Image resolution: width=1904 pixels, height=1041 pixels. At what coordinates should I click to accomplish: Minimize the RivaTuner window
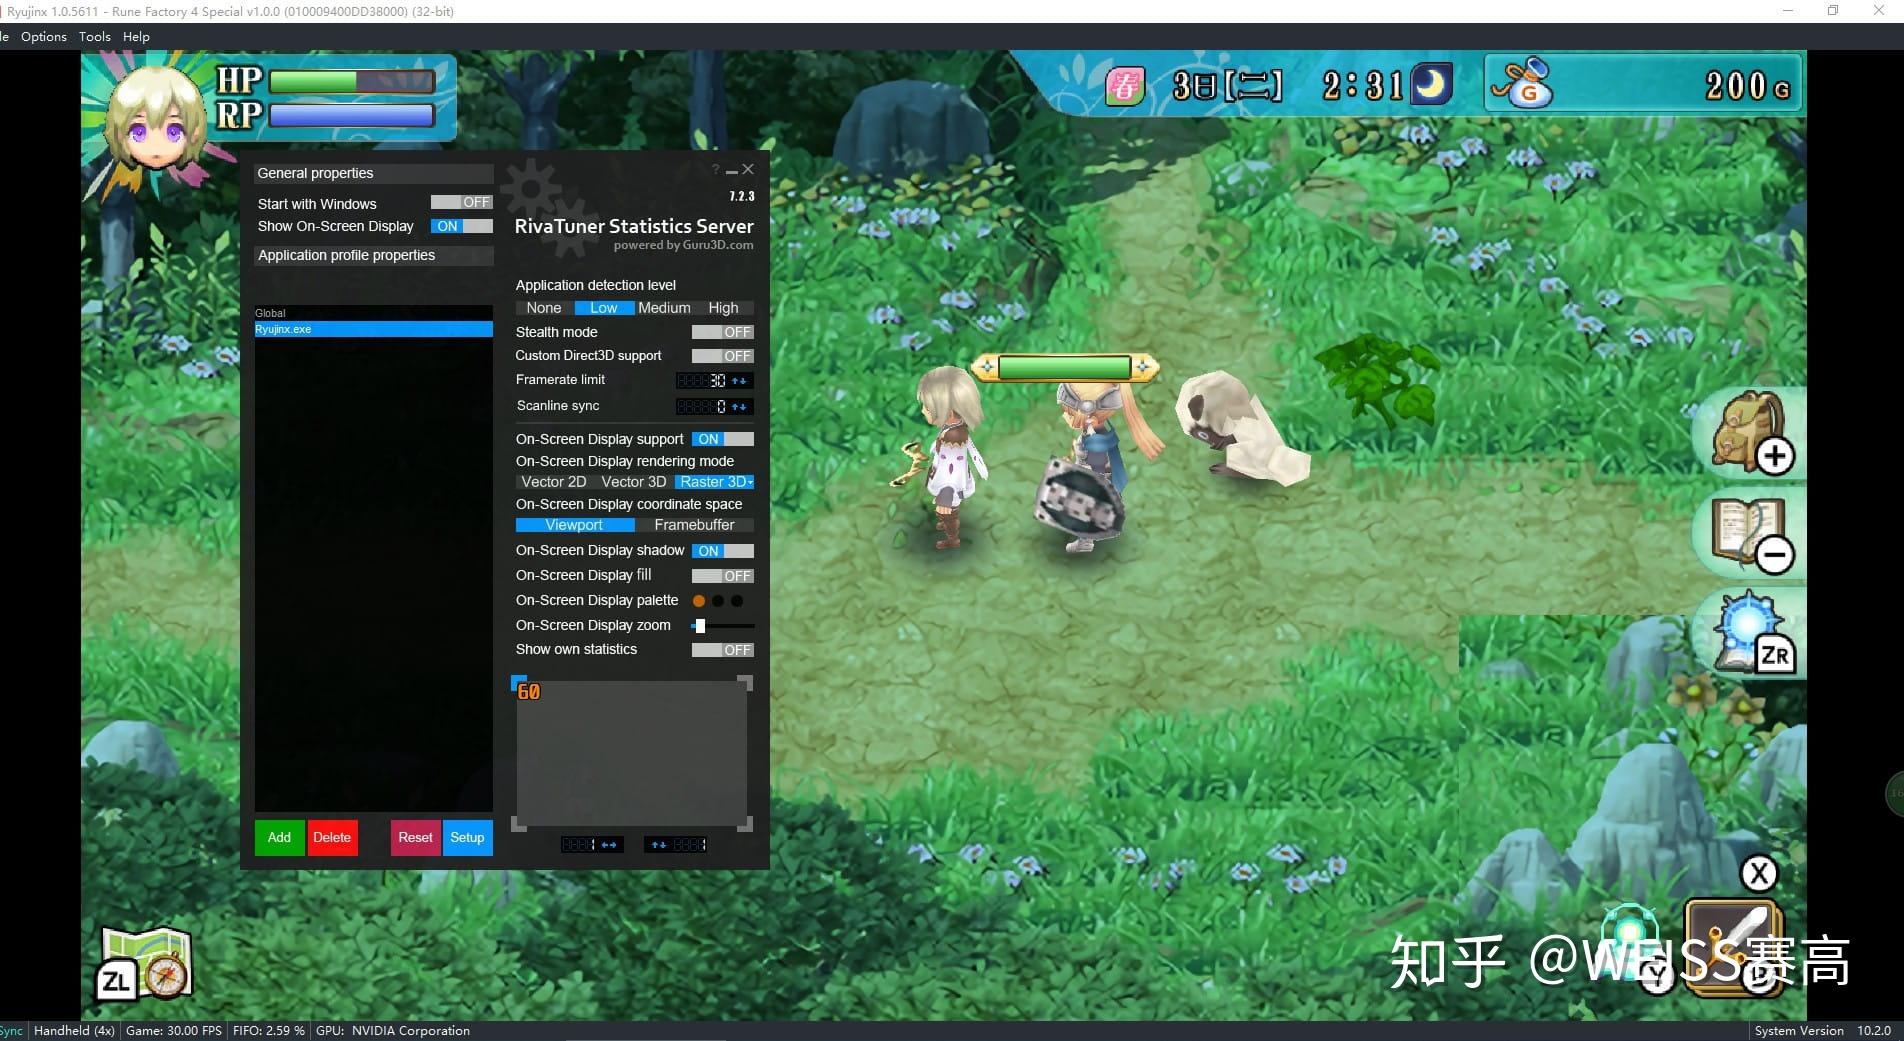(x=732, y=171)
